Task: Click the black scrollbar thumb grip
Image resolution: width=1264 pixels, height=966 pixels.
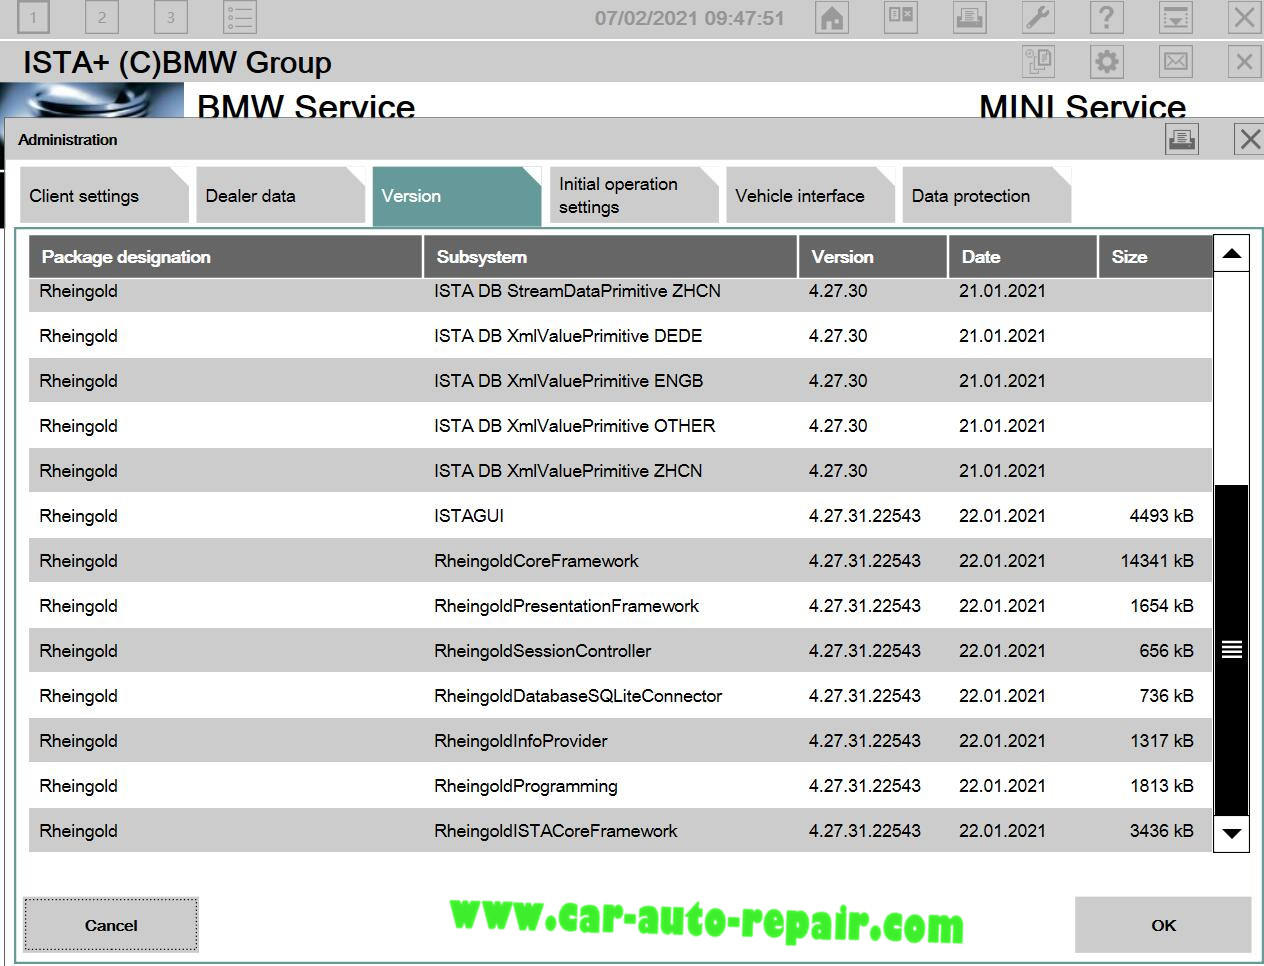Action: (x=1231, y=650)
